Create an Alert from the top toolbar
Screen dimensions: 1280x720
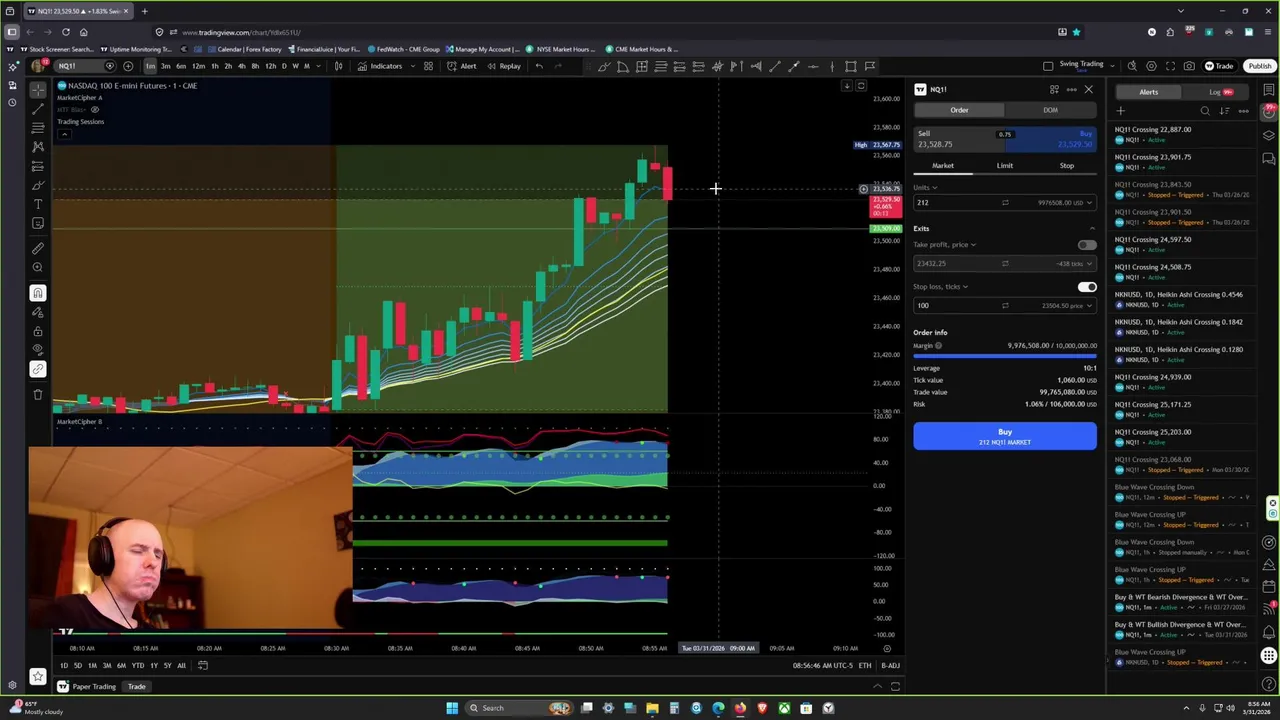click(x=462, y=66)
